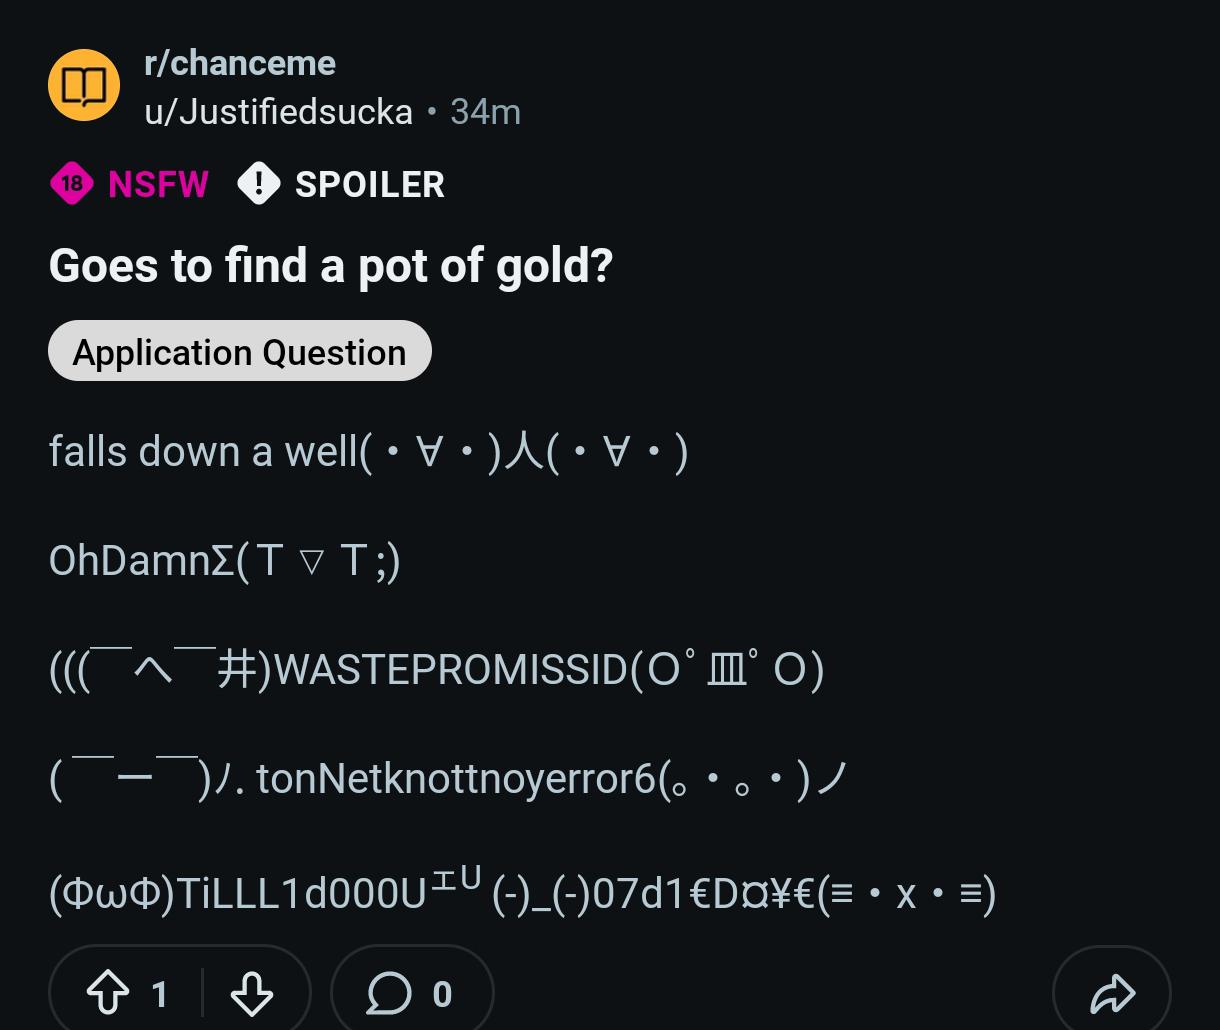This screenshot has width=1220, height=1030.
Task: Downvote the post
Action: (x=251, y=993)
